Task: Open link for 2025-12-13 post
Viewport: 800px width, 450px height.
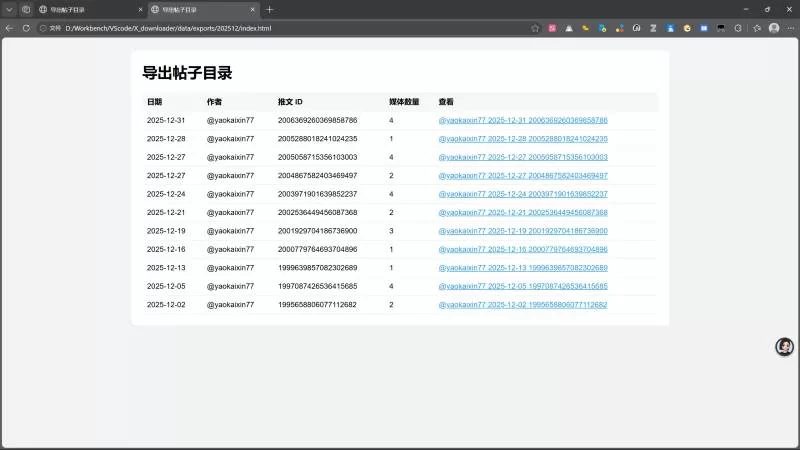Action: coord(523,268)
